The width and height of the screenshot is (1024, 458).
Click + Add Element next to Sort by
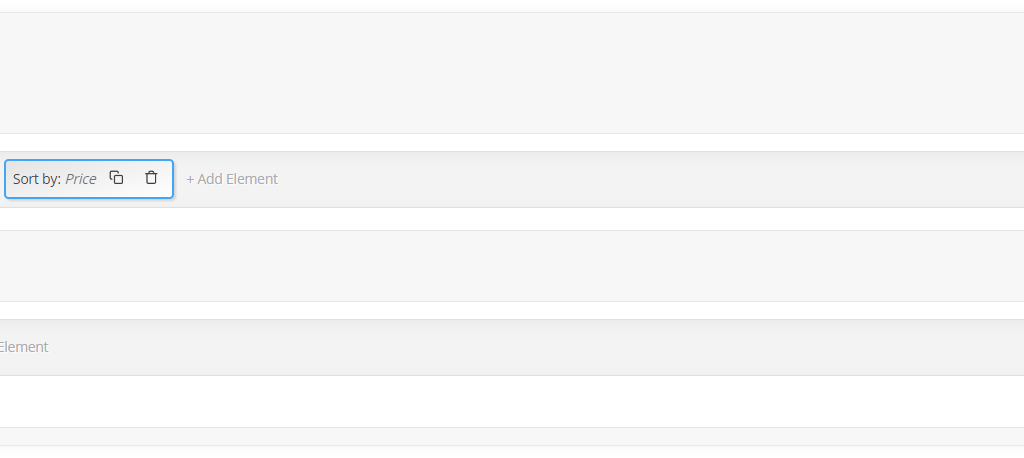tap(232, 179)
